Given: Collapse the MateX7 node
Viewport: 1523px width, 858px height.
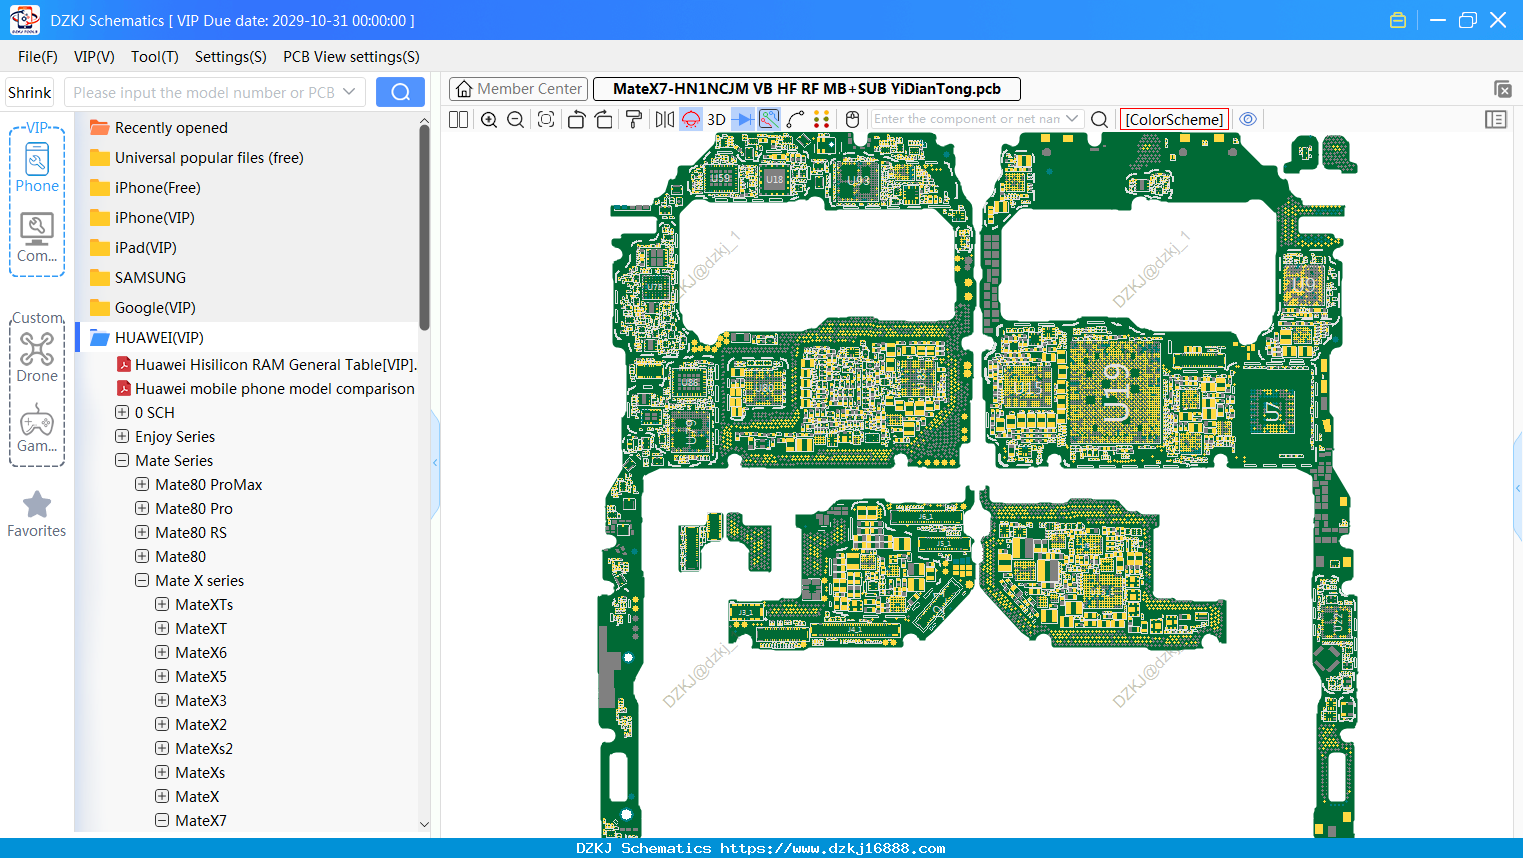Looking at the screenshot, I should (162, 820).
